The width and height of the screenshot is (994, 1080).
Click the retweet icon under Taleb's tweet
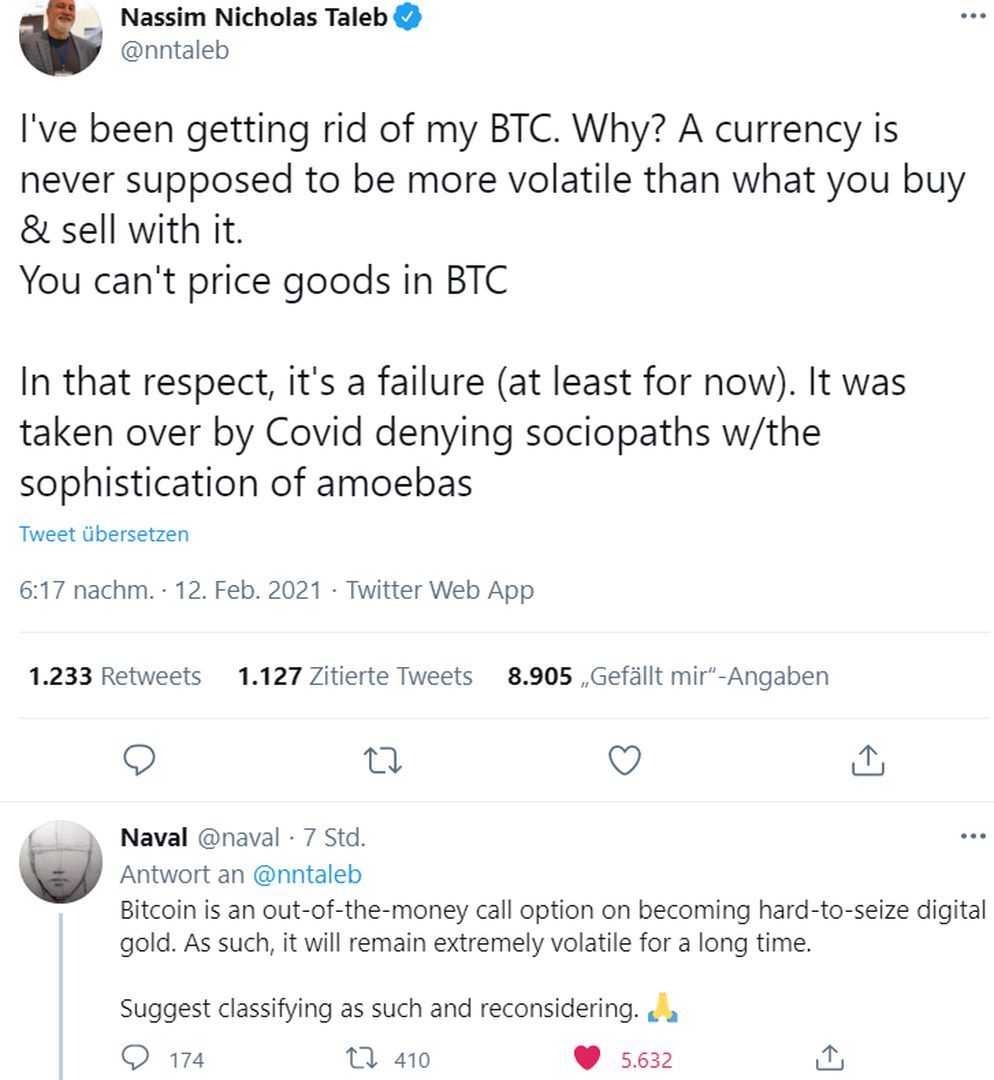click(x=382, y=762)
